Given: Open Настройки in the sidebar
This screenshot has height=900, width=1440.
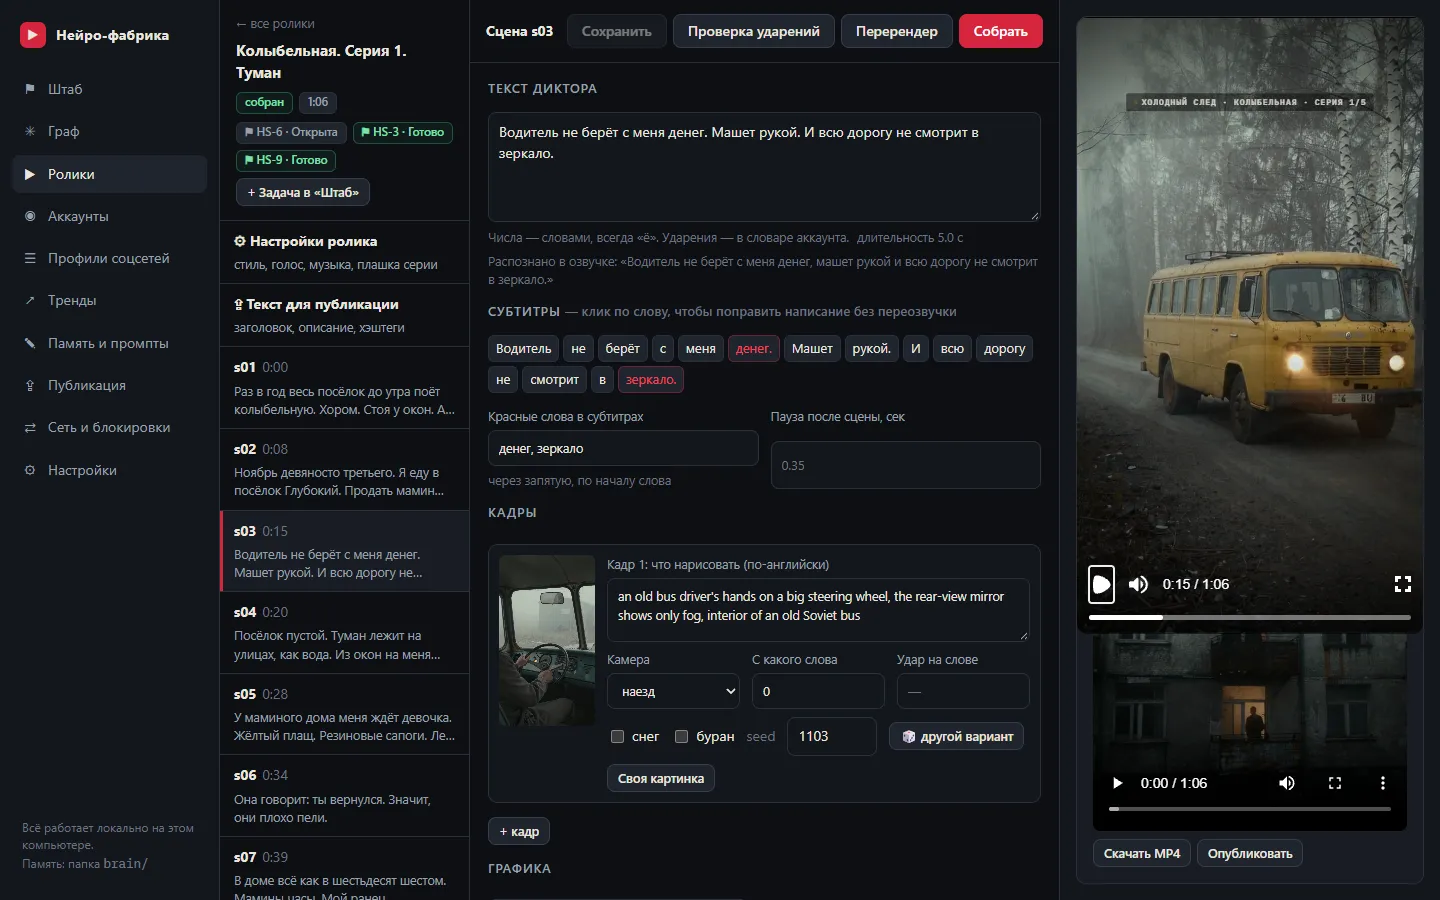Looking at the screenshot, I should pos(109,470).
